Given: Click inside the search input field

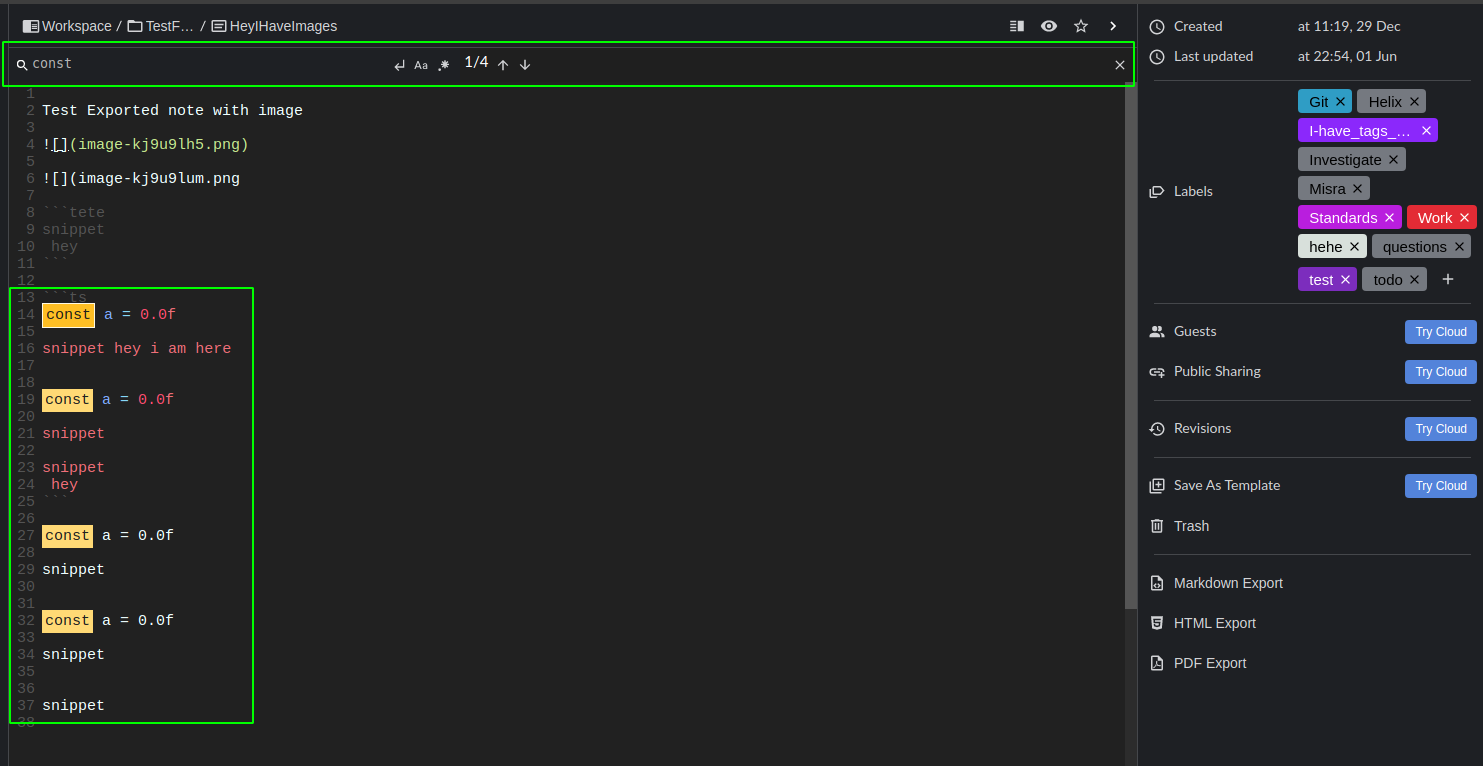Looking at the screenshot, I should (x=150, y=63).
